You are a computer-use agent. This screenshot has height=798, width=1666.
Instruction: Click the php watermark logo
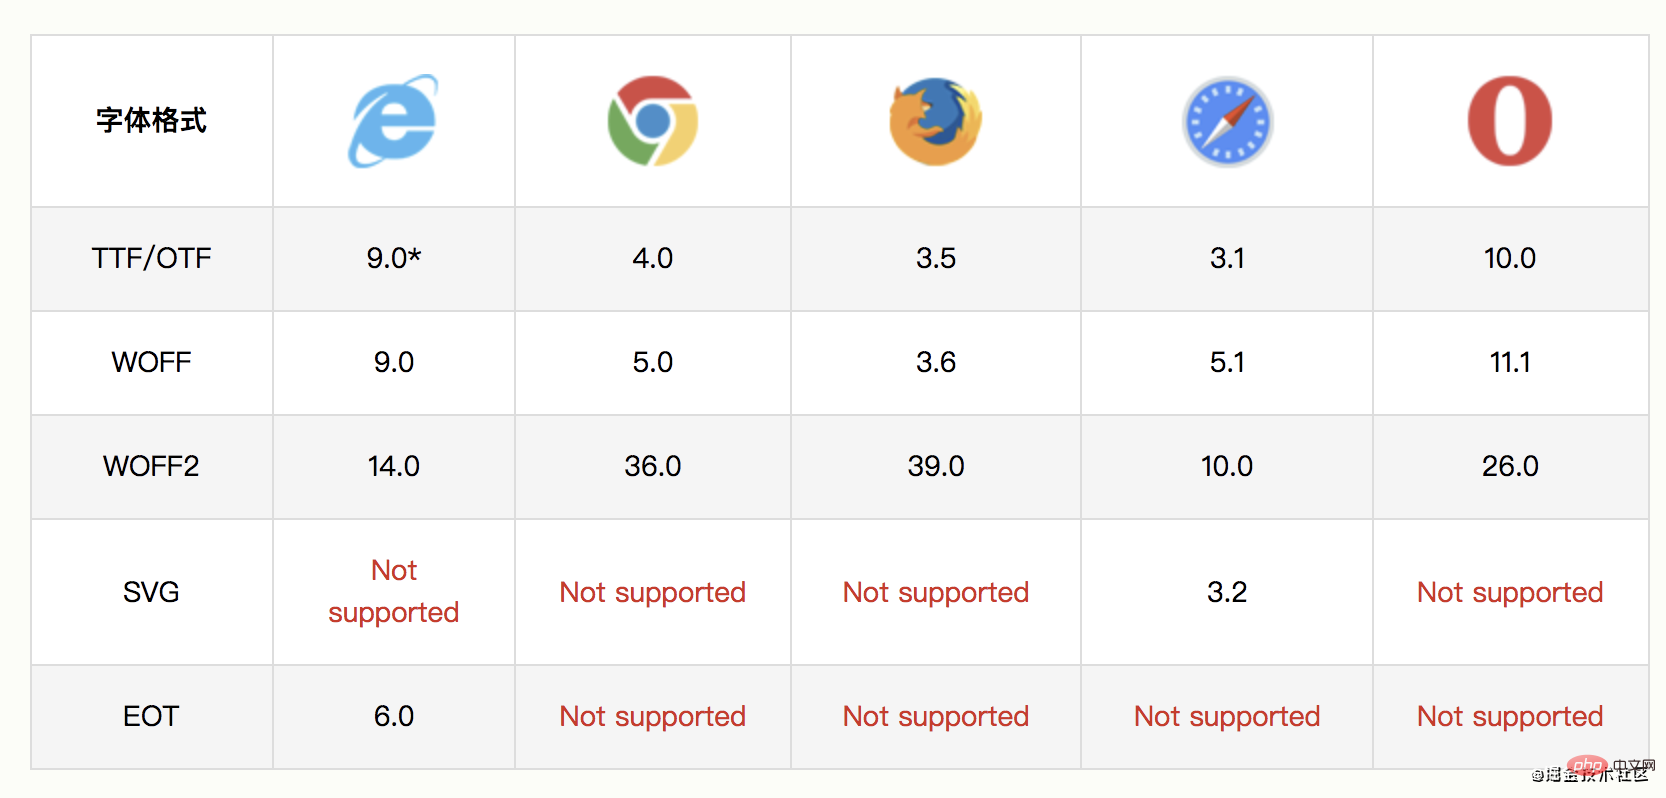(x=1587, y=767)
